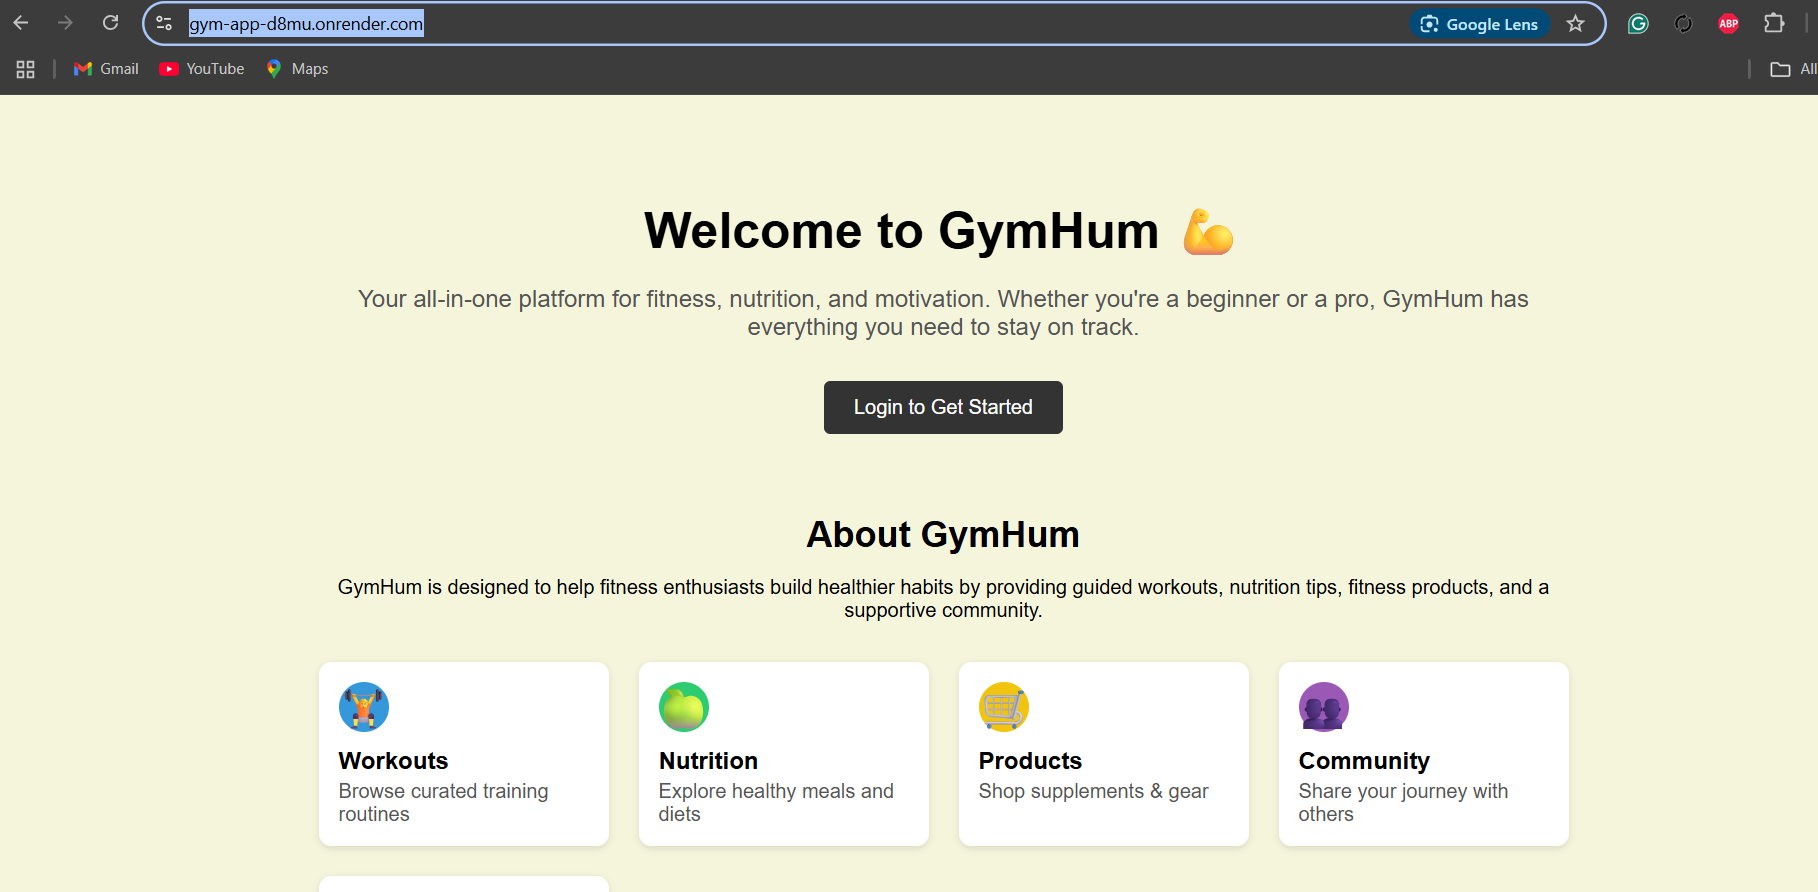
Task: Click the Workouts weightlifter icon
Action: [x=364, y=707]
